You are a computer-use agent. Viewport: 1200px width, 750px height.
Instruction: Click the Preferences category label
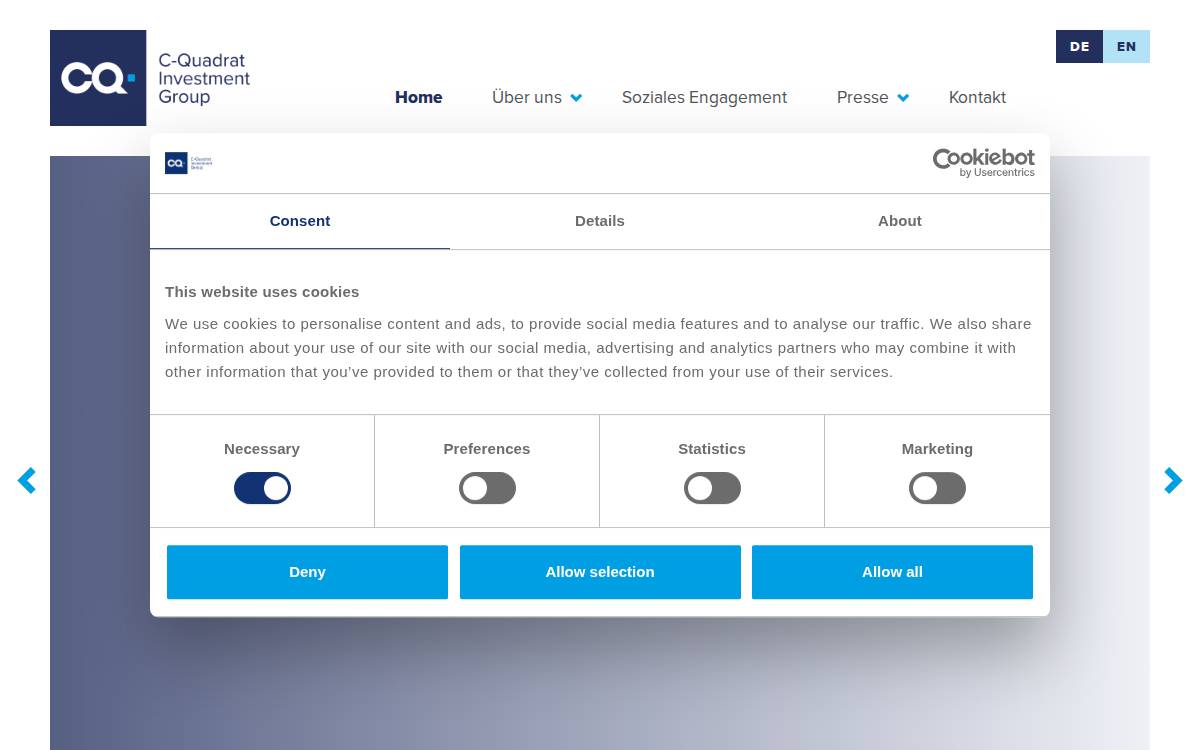(487, 449)
